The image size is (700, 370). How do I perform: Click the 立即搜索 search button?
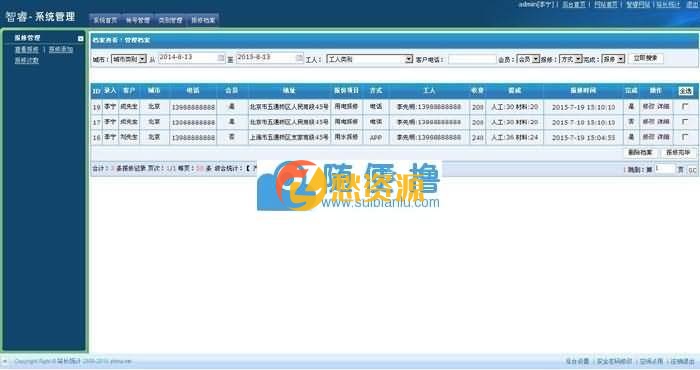click(646, 58)
